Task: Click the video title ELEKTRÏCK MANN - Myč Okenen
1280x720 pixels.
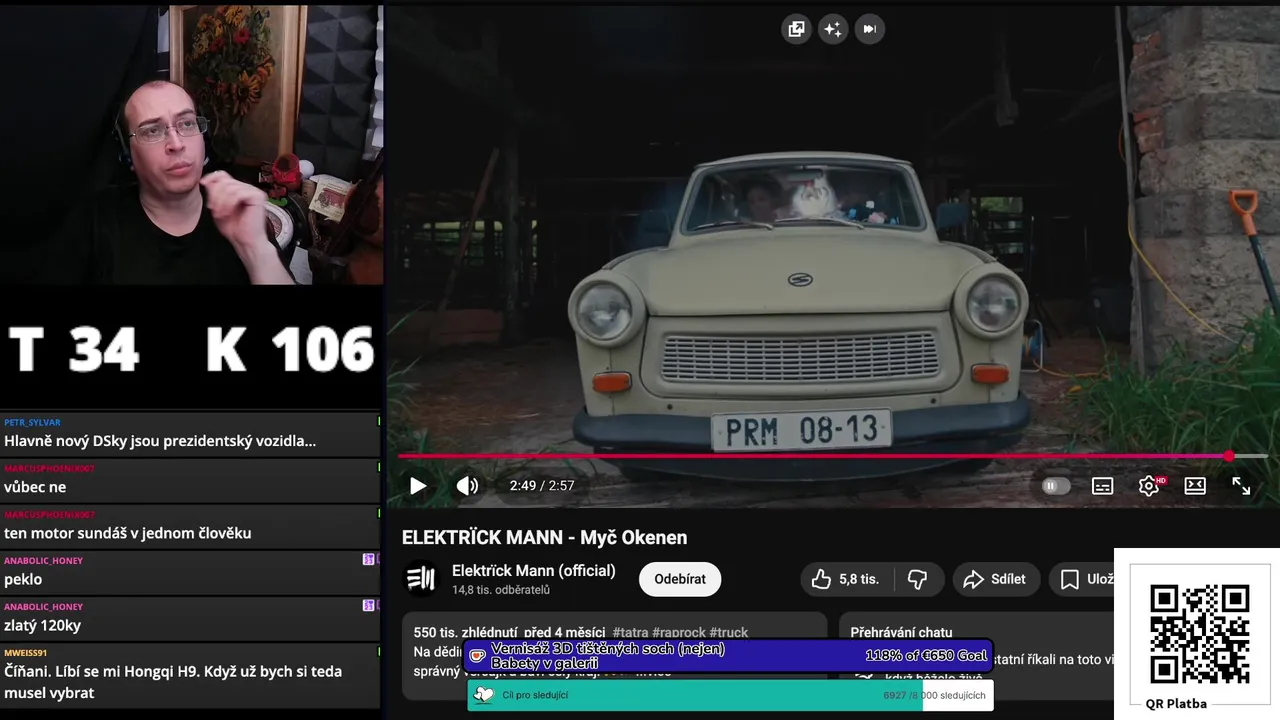Action: [x=544, y=537]
